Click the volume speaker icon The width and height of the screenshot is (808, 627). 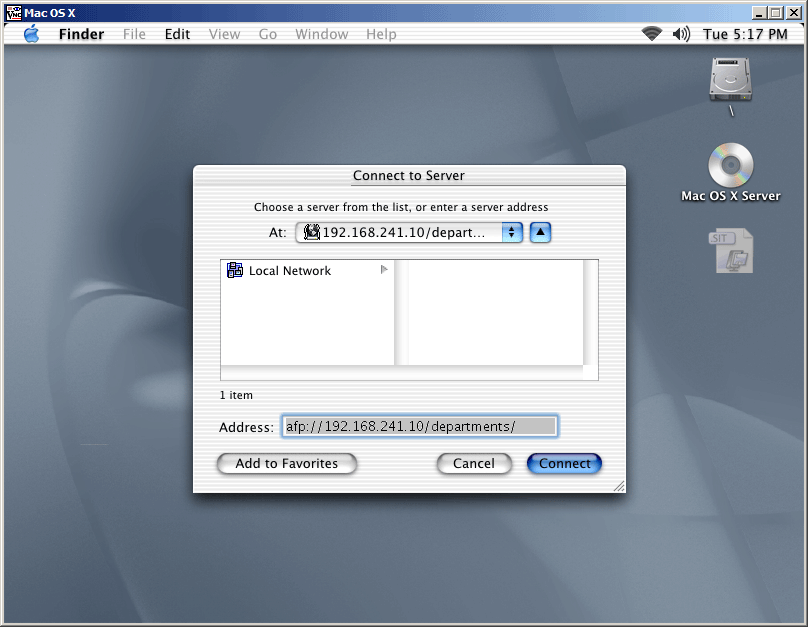(681, 34)
